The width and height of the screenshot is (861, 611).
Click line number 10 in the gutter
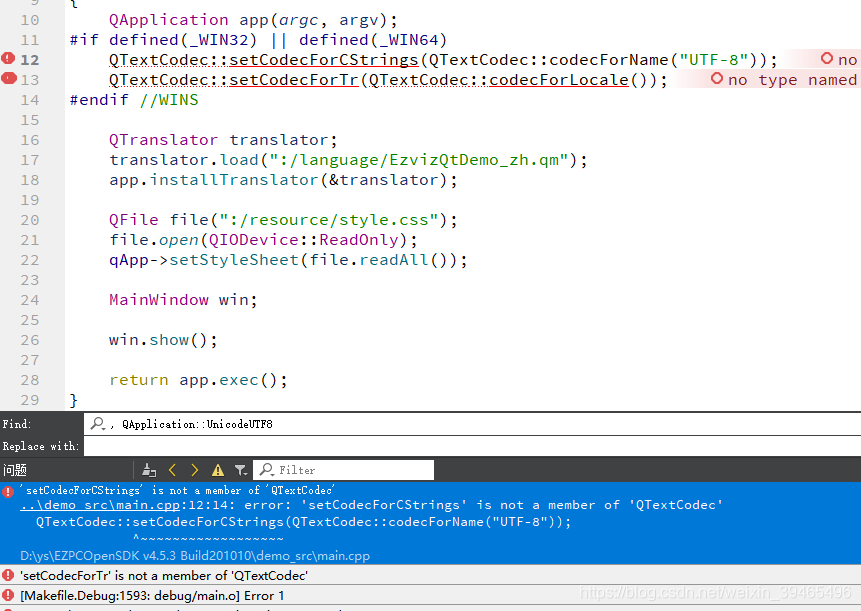pos(30,20)
